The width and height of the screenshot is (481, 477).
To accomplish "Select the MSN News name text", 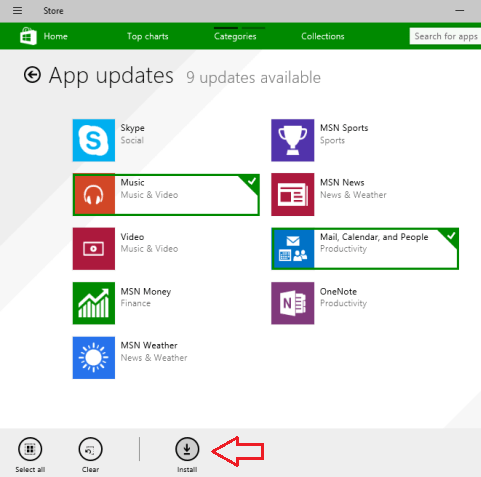I will [x=342, y=183].
